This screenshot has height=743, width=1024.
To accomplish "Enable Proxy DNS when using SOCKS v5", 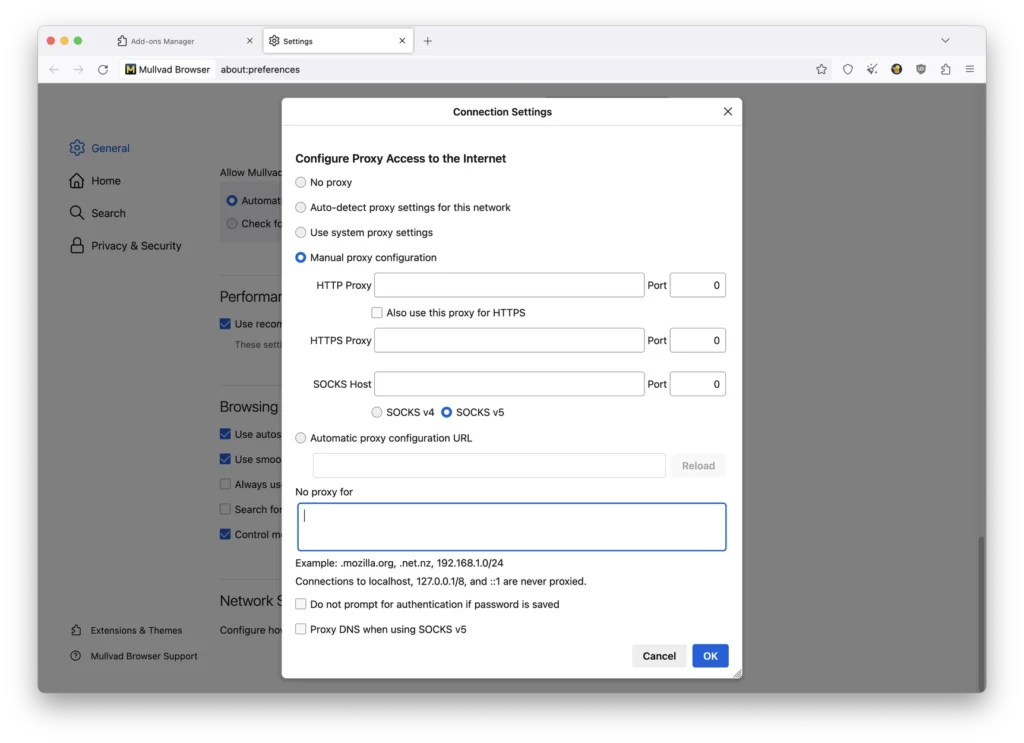I will pos(300,629).
